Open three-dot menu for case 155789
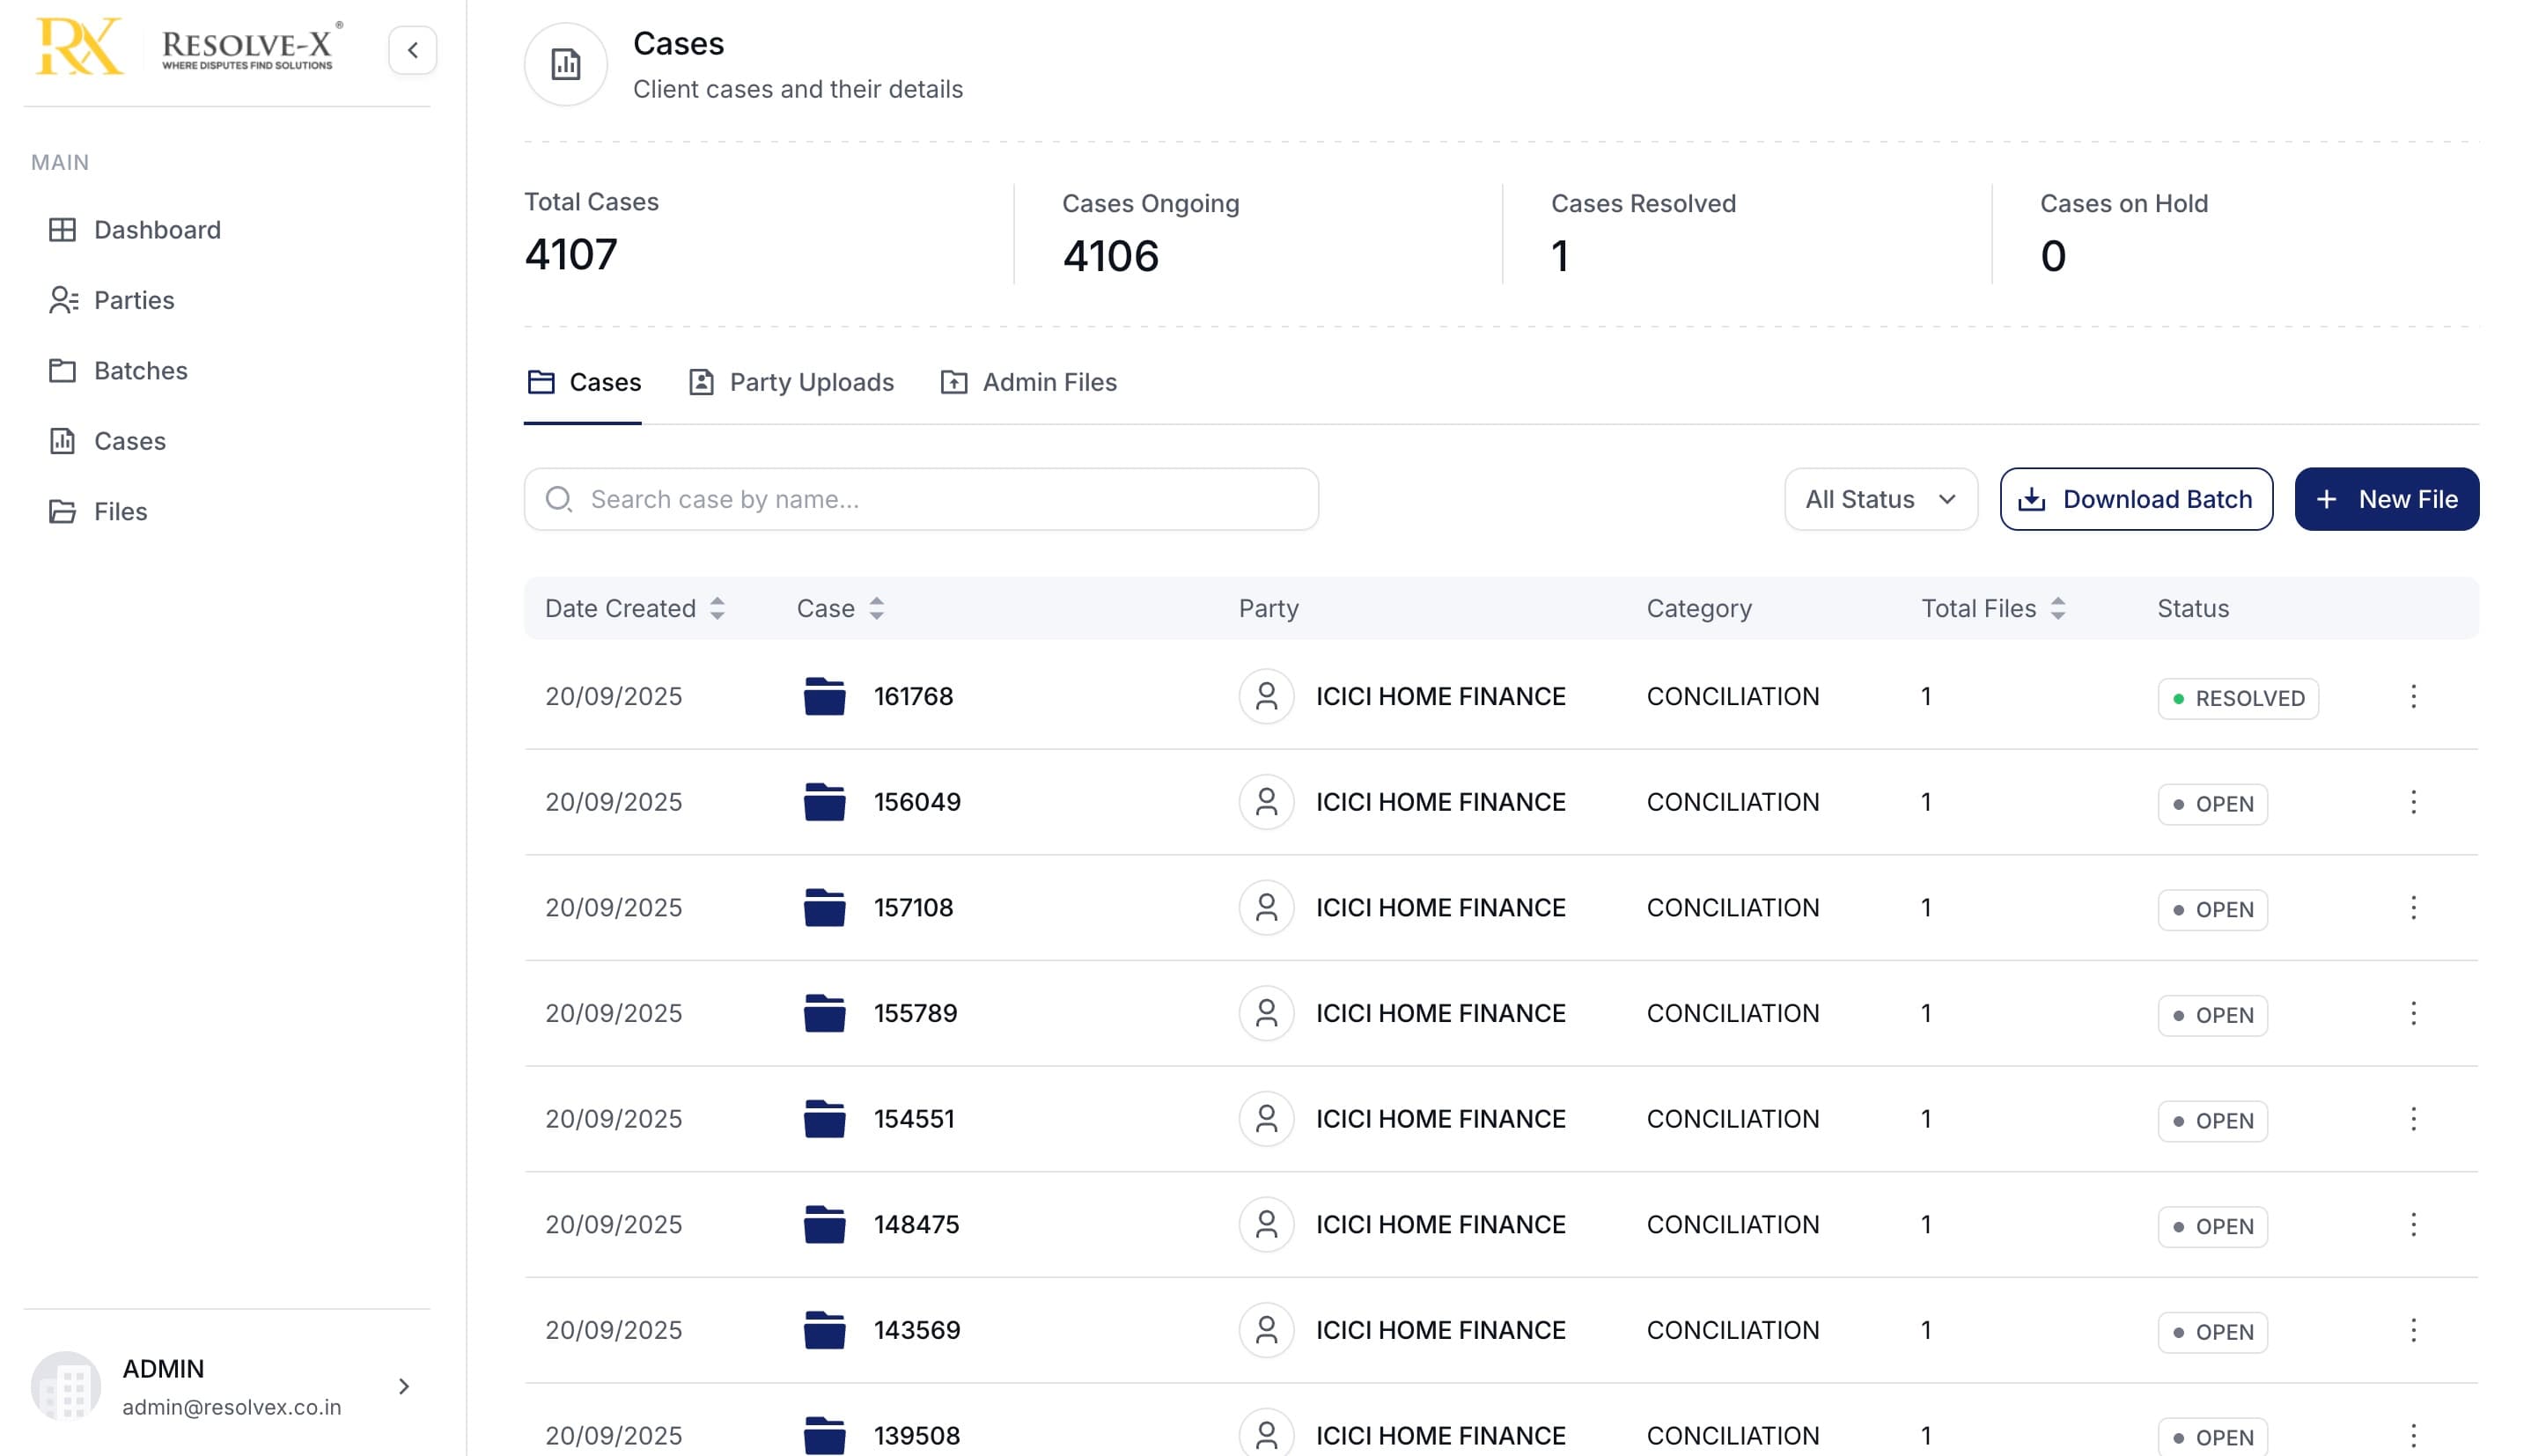 (x=2413, y=1013)
